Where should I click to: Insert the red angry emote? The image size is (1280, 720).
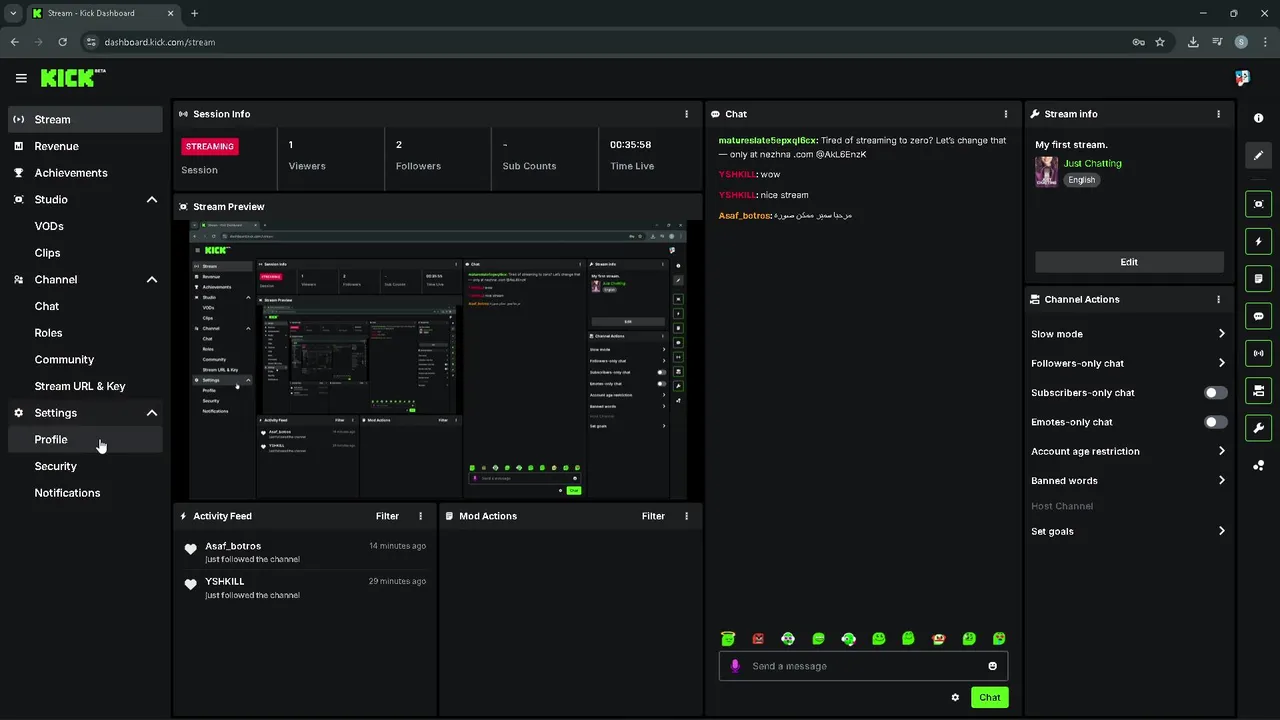pos(758,638)
